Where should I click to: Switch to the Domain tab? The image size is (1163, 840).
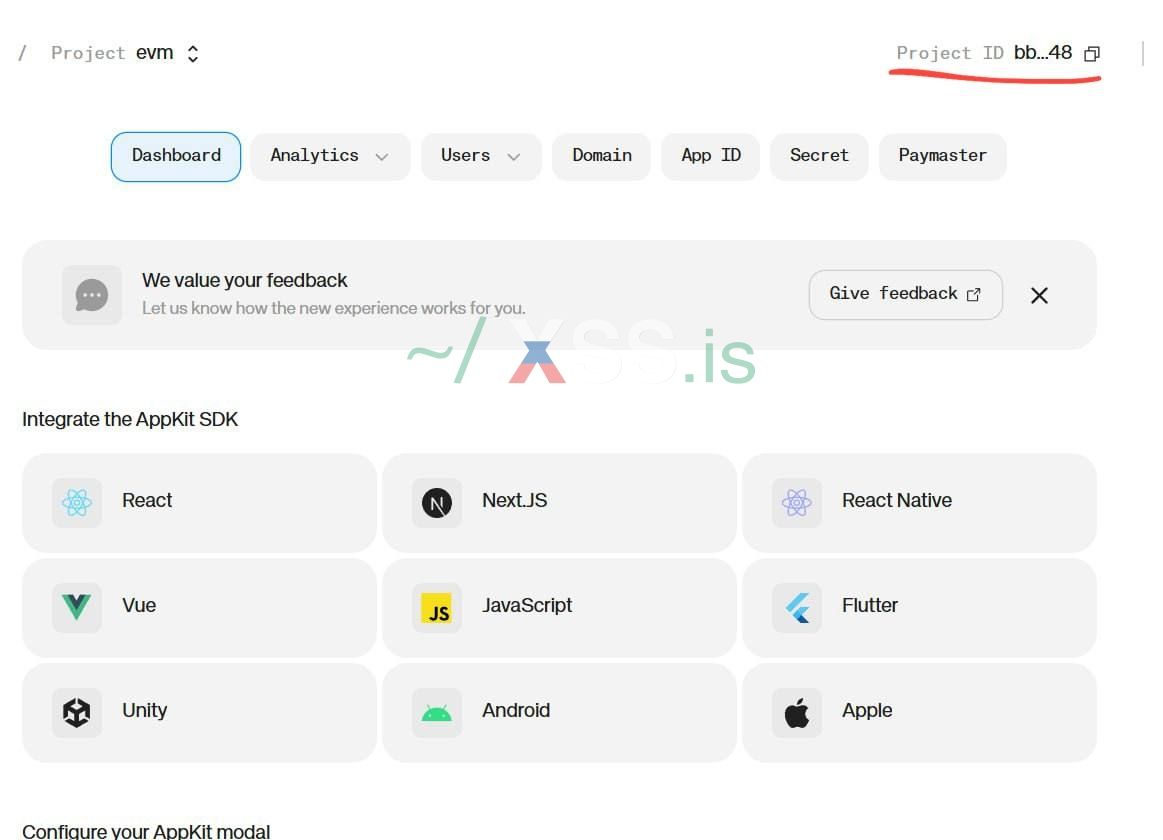point(601,156)
